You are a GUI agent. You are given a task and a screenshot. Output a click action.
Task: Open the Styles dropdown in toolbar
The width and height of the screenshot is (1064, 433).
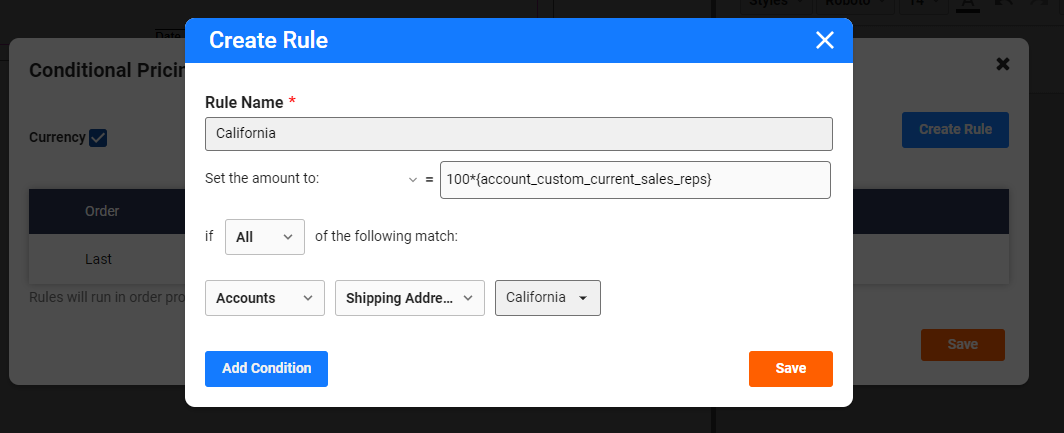[776, 4]
